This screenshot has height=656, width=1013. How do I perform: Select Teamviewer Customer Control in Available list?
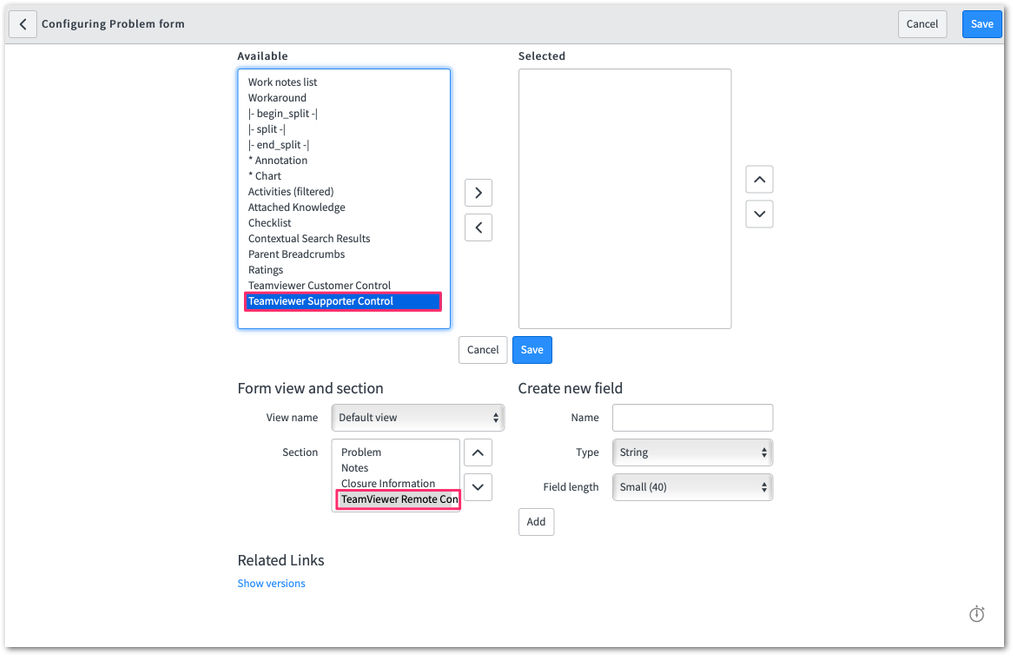319,285
